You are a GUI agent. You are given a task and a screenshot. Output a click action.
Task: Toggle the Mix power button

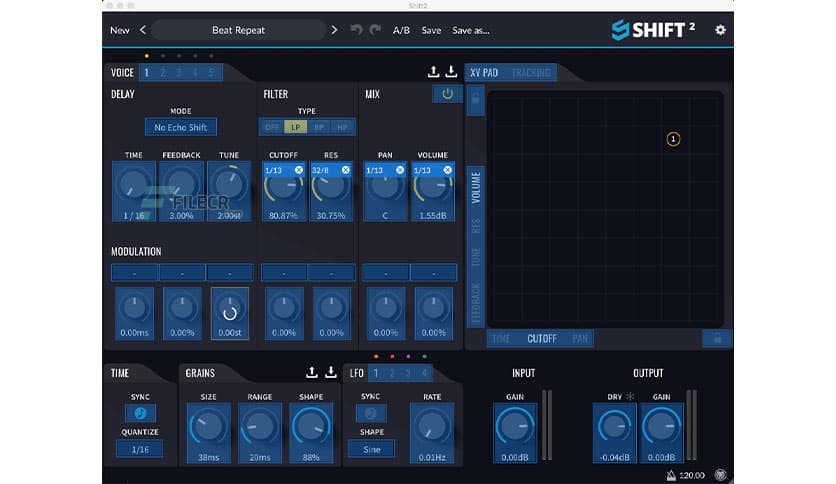pyautogui.click(x=447, y=94)
